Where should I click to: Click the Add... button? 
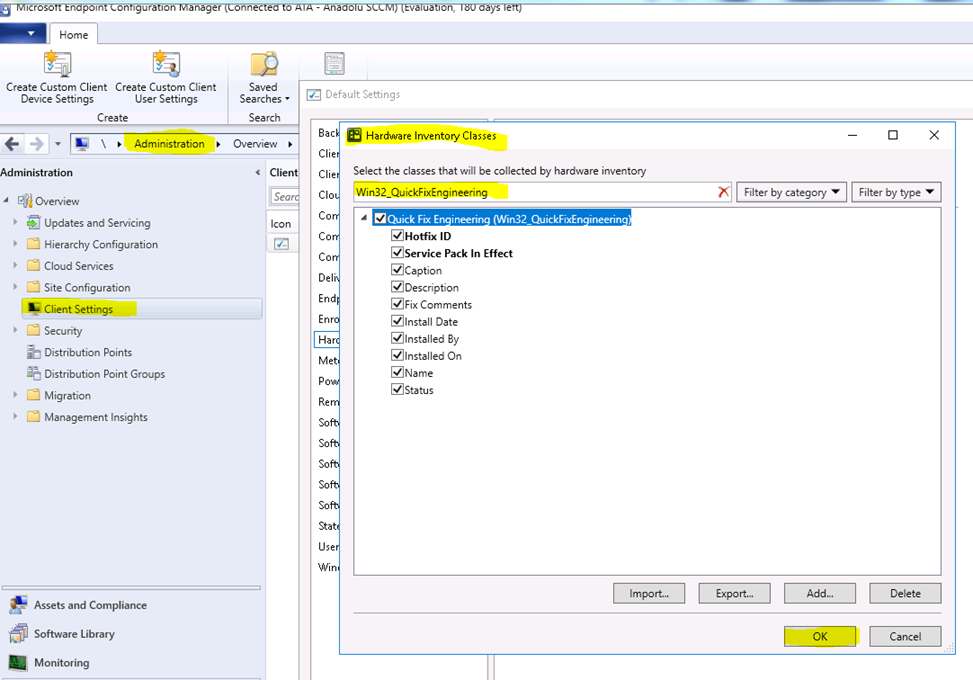(820, 593)
